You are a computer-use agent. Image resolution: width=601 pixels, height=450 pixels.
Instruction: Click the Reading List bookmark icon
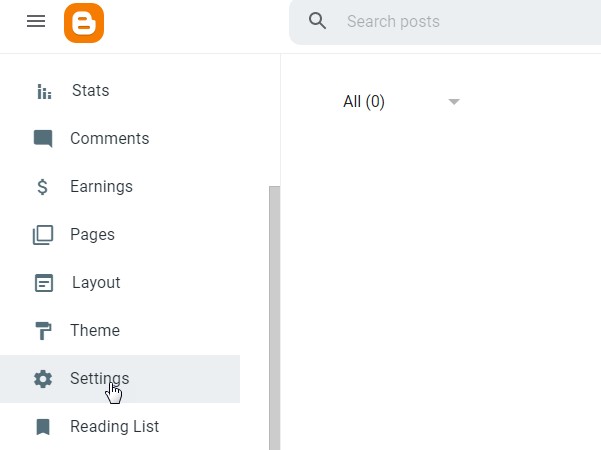click(x=43, y=427)
